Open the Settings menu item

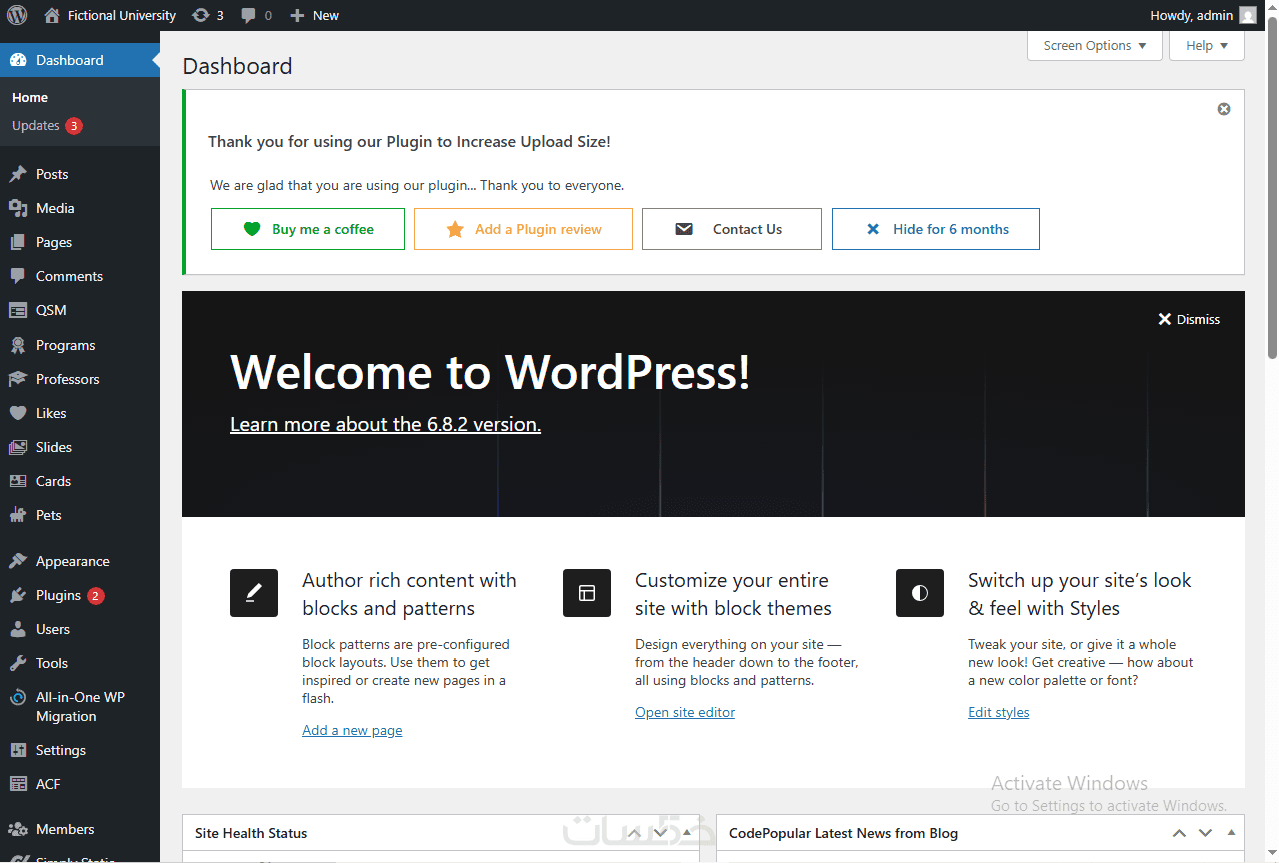pos(80,750)
